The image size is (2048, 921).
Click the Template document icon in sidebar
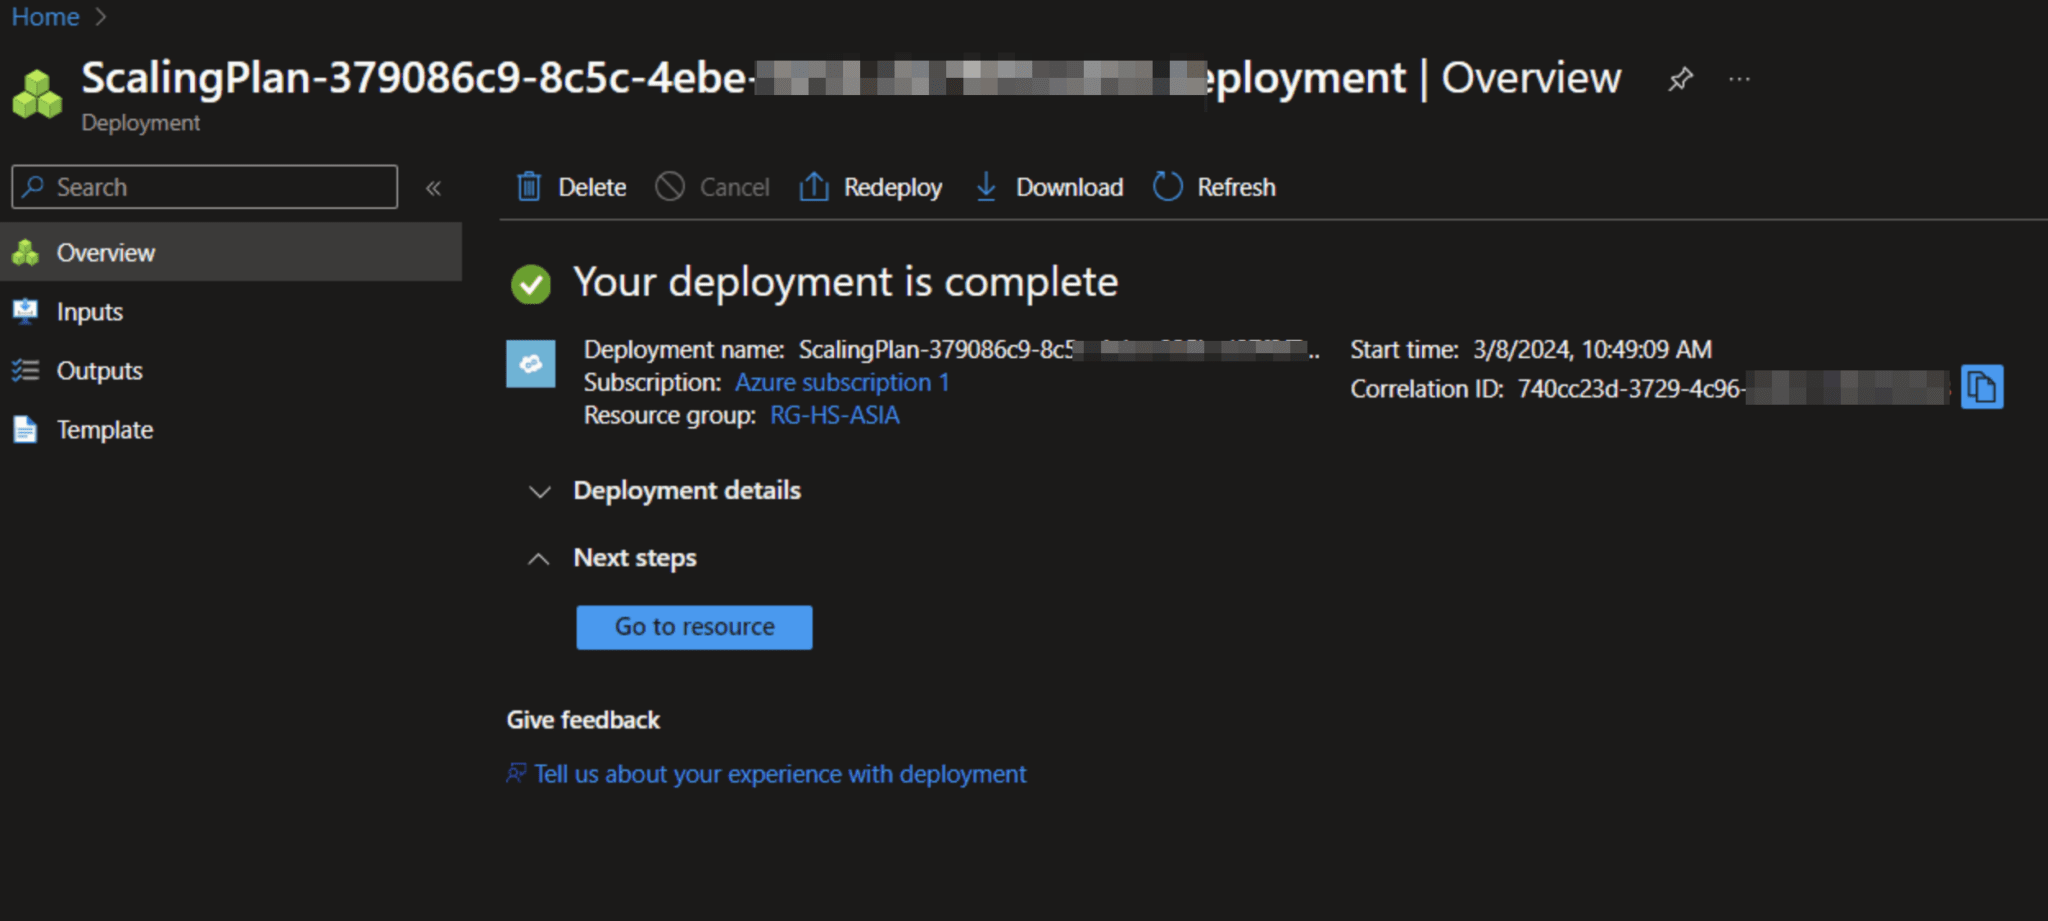tap(26, 429)
